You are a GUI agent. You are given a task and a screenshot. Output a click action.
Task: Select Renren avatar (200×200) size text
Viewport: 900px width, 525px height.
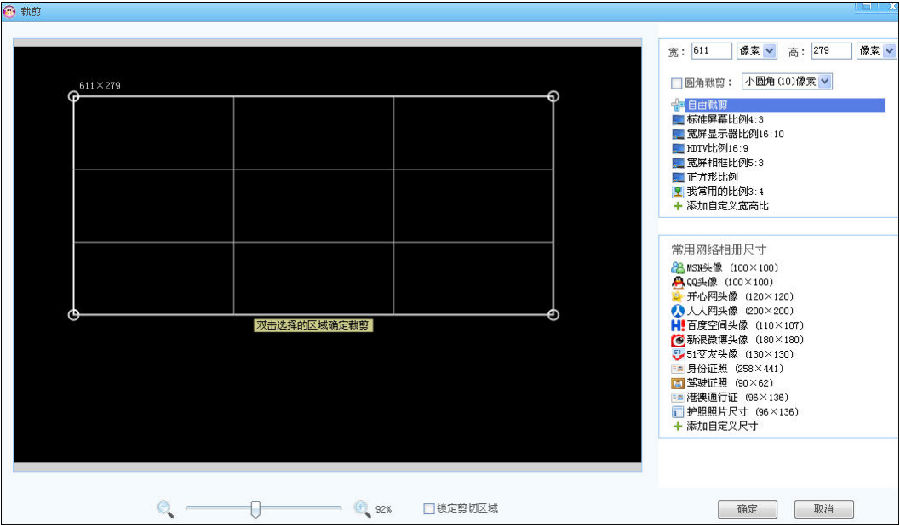click(740, 311)
